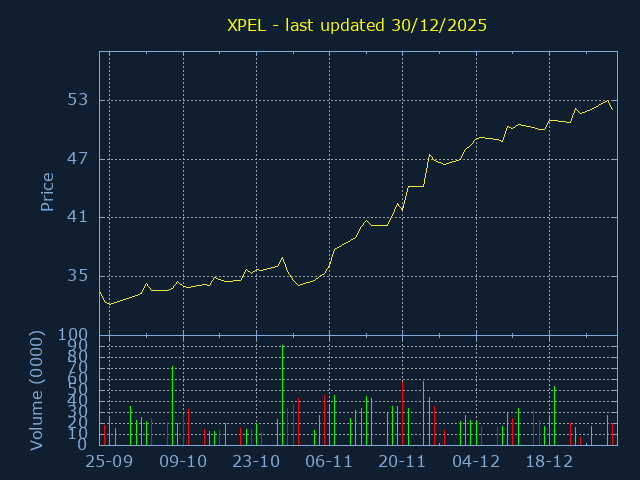Click the date label 25-09

point(109,462)
